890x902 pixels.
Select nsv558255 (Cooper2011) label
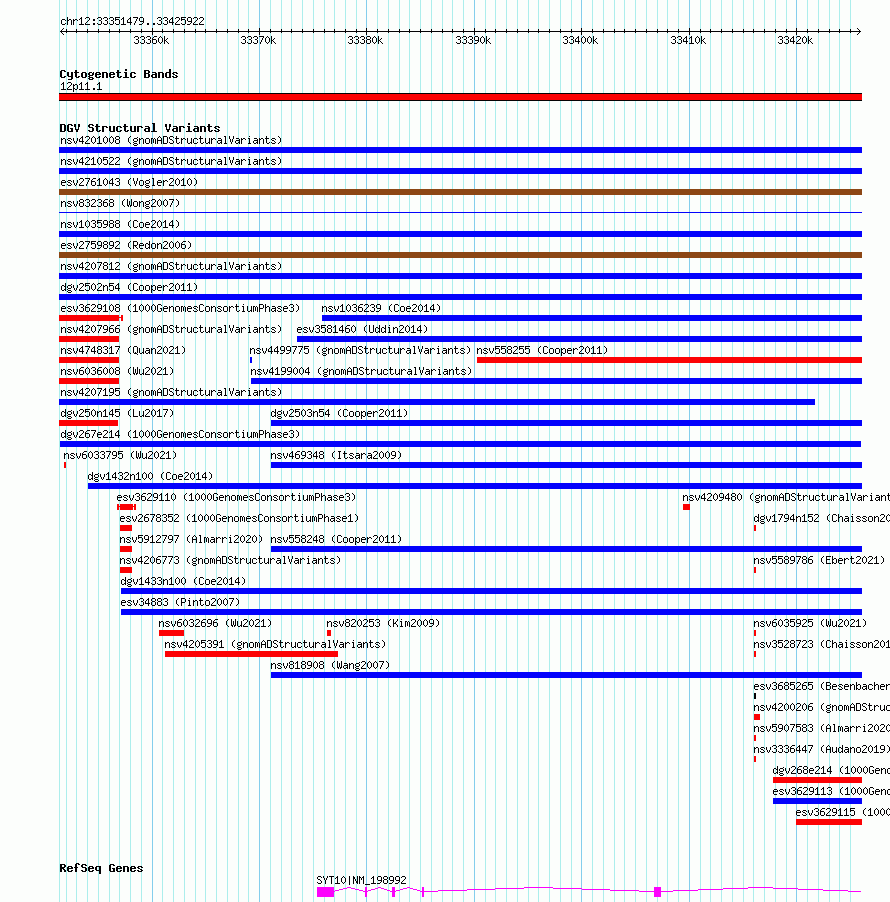(x=542, y=350)
